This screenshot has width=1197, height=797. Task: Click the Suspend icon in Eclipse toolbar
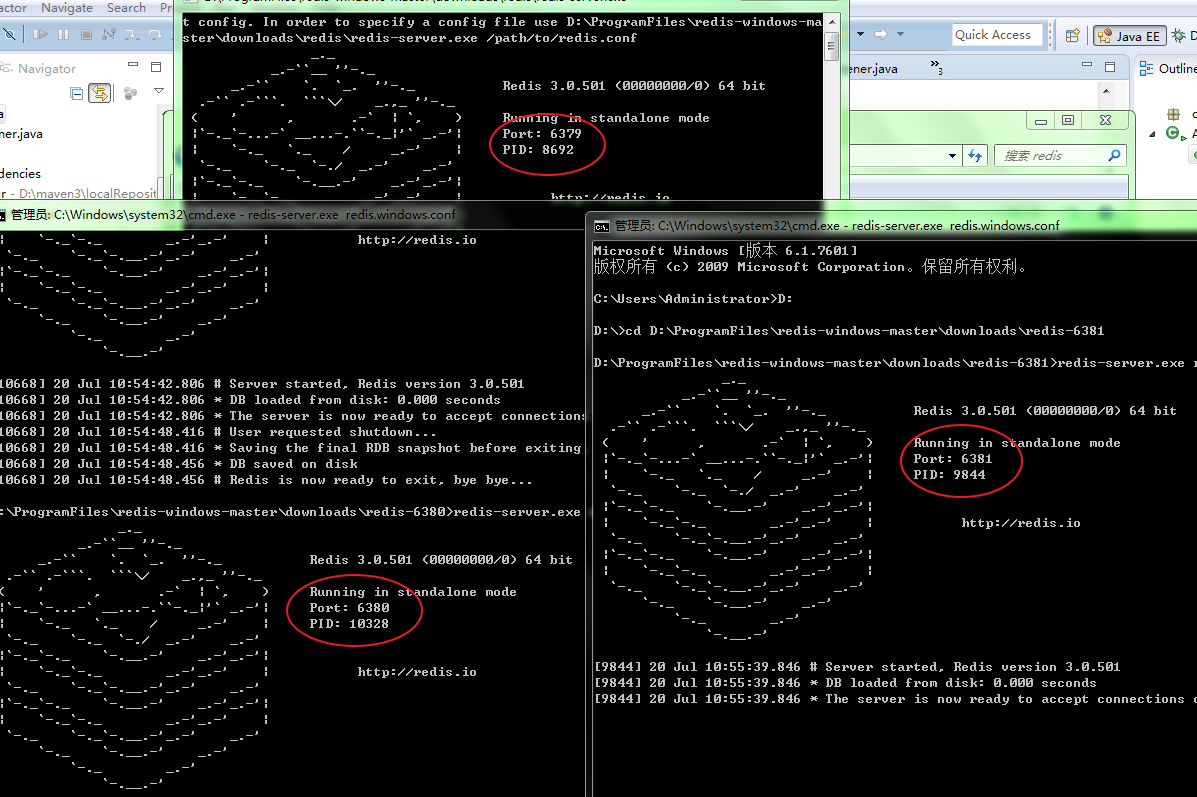click(x=63, y=34)
